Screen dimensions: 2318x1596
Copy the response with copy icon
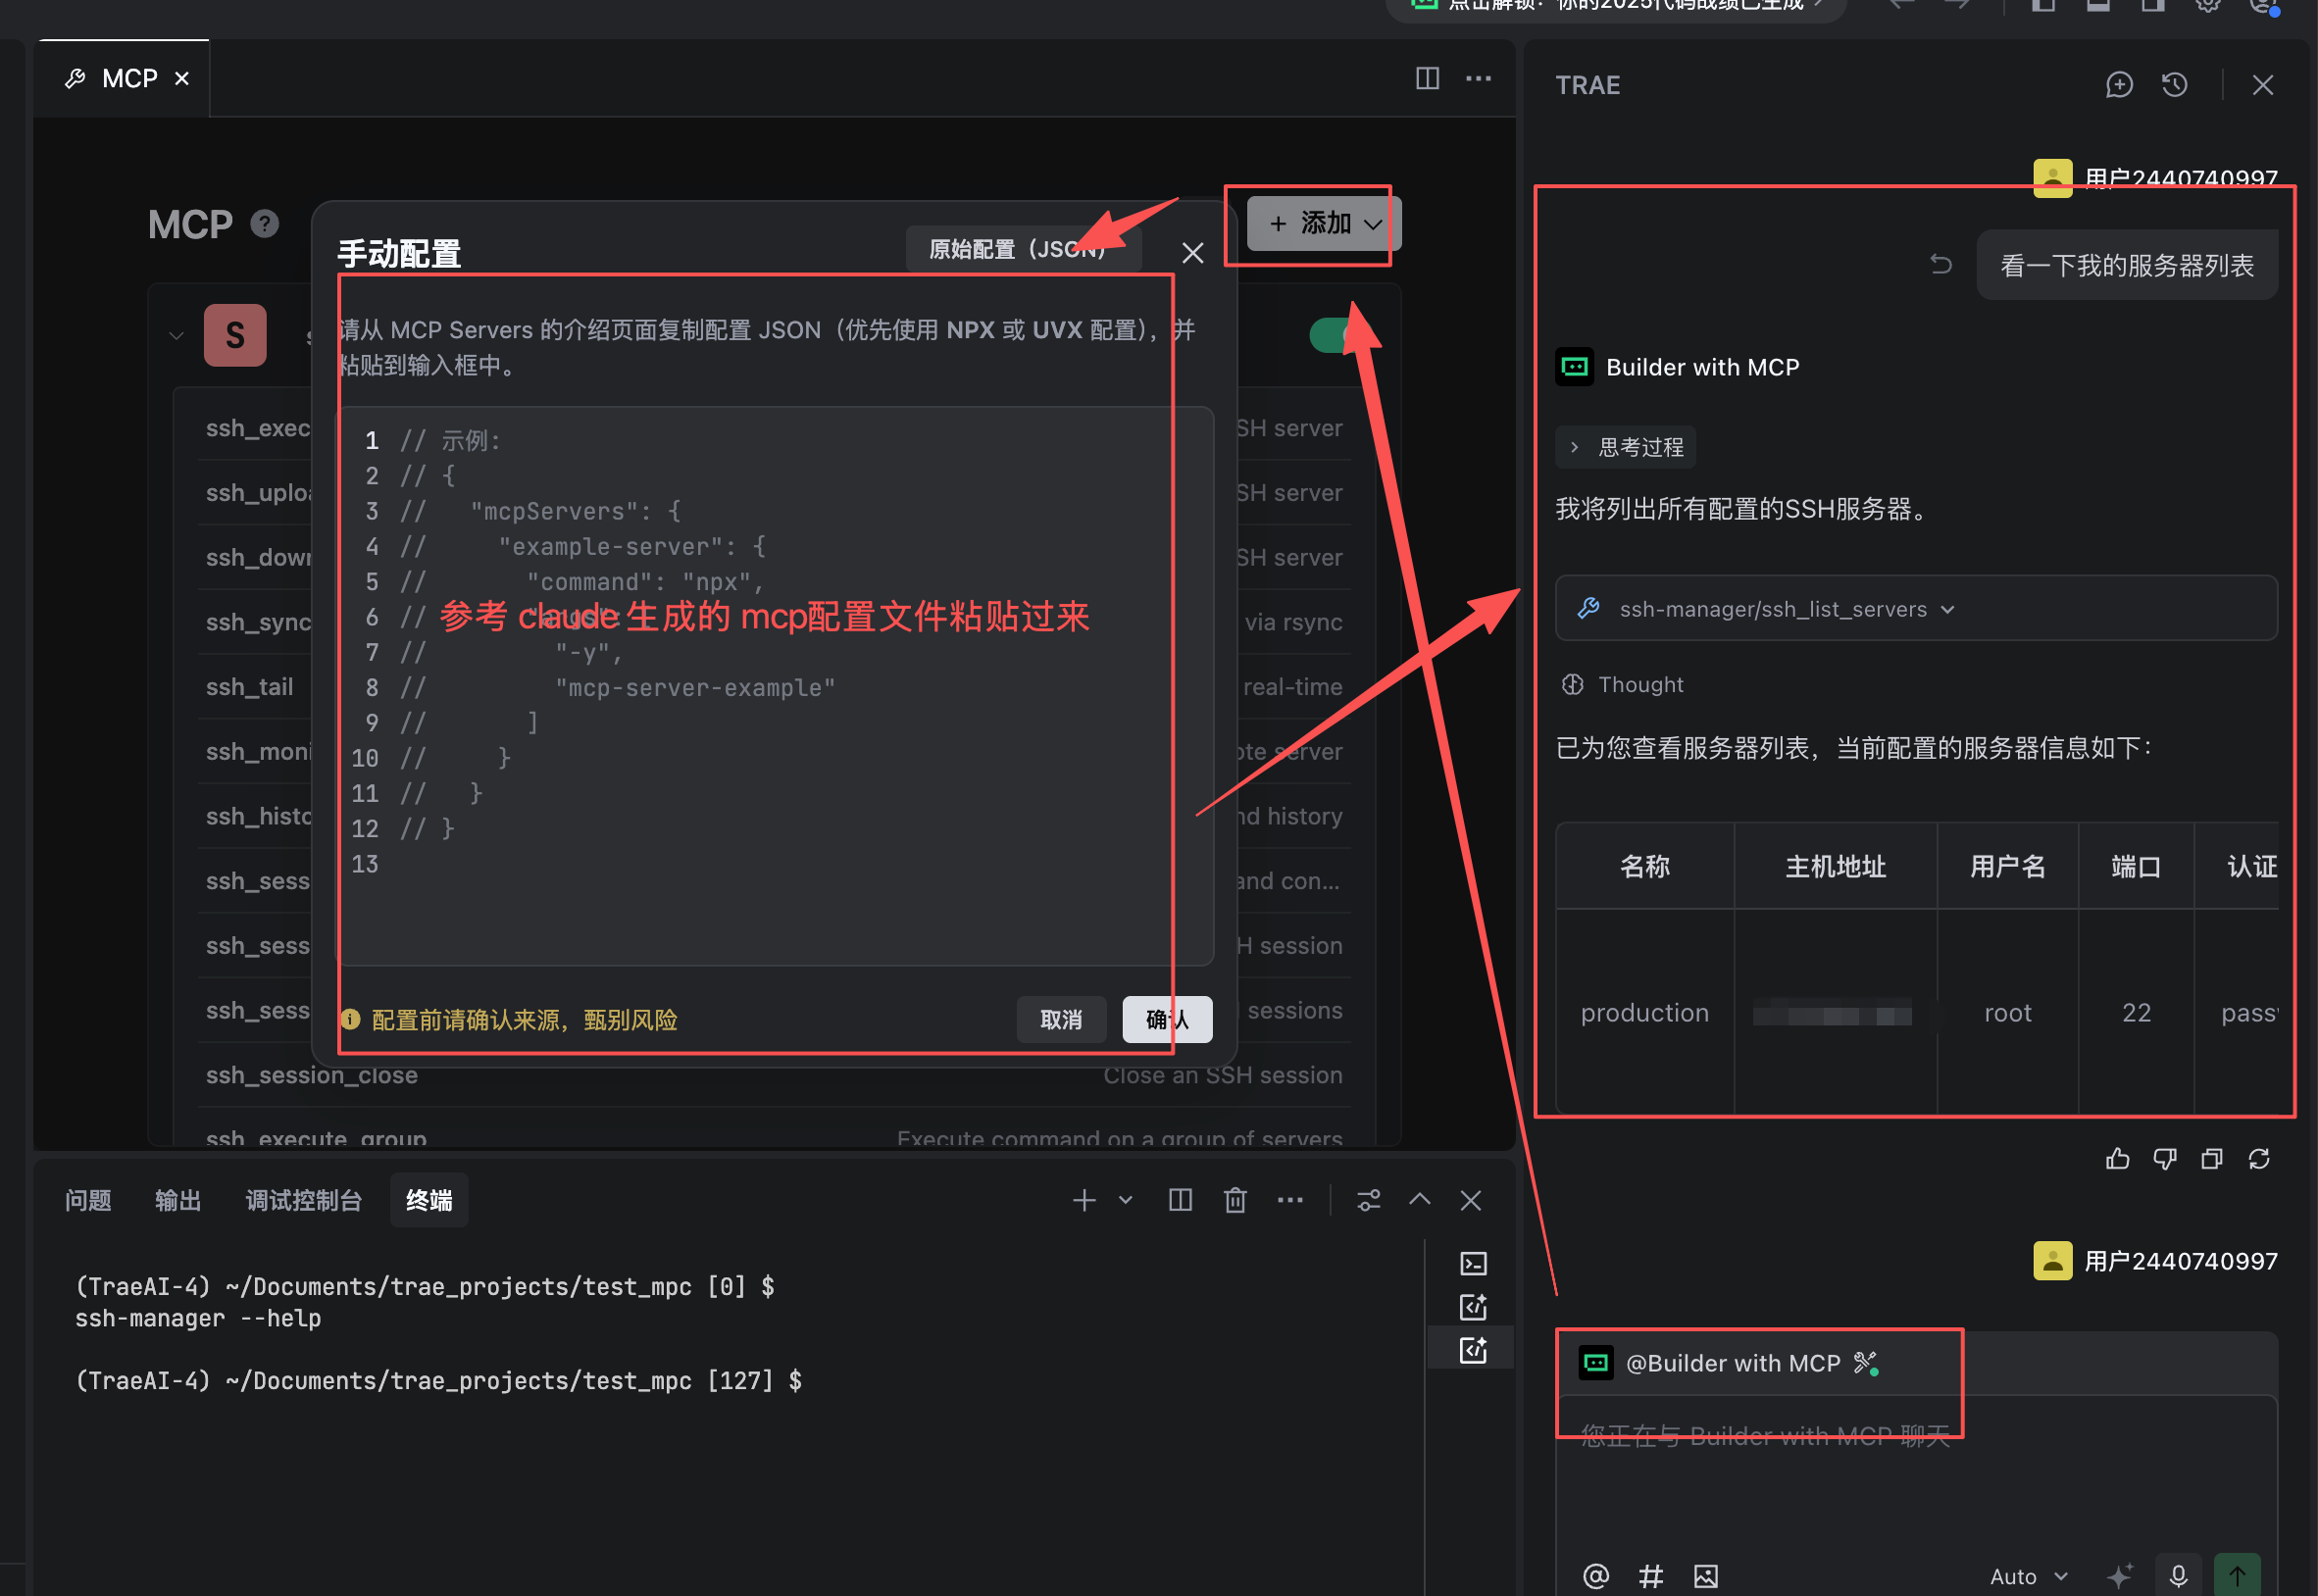(2211, 1159)
